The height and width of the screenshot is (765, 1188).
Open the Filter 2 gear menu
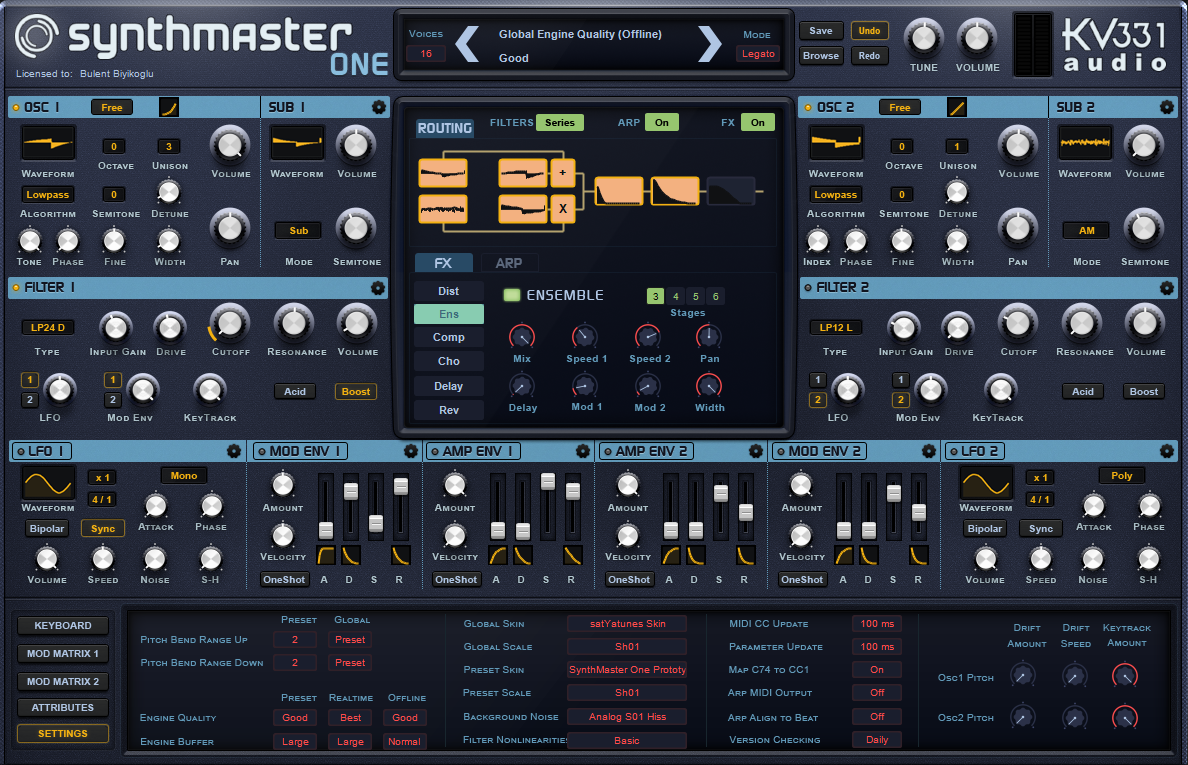point(1166,288)
